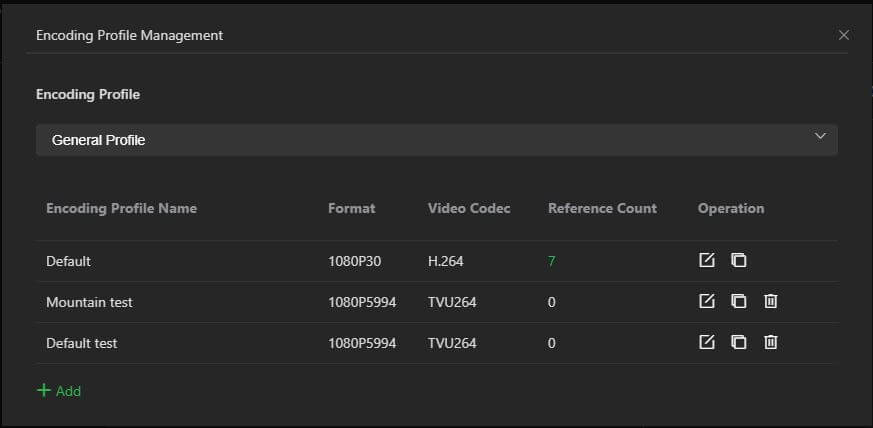Select the Default test row name
This screenshot has width=873, height=428.
81,343
